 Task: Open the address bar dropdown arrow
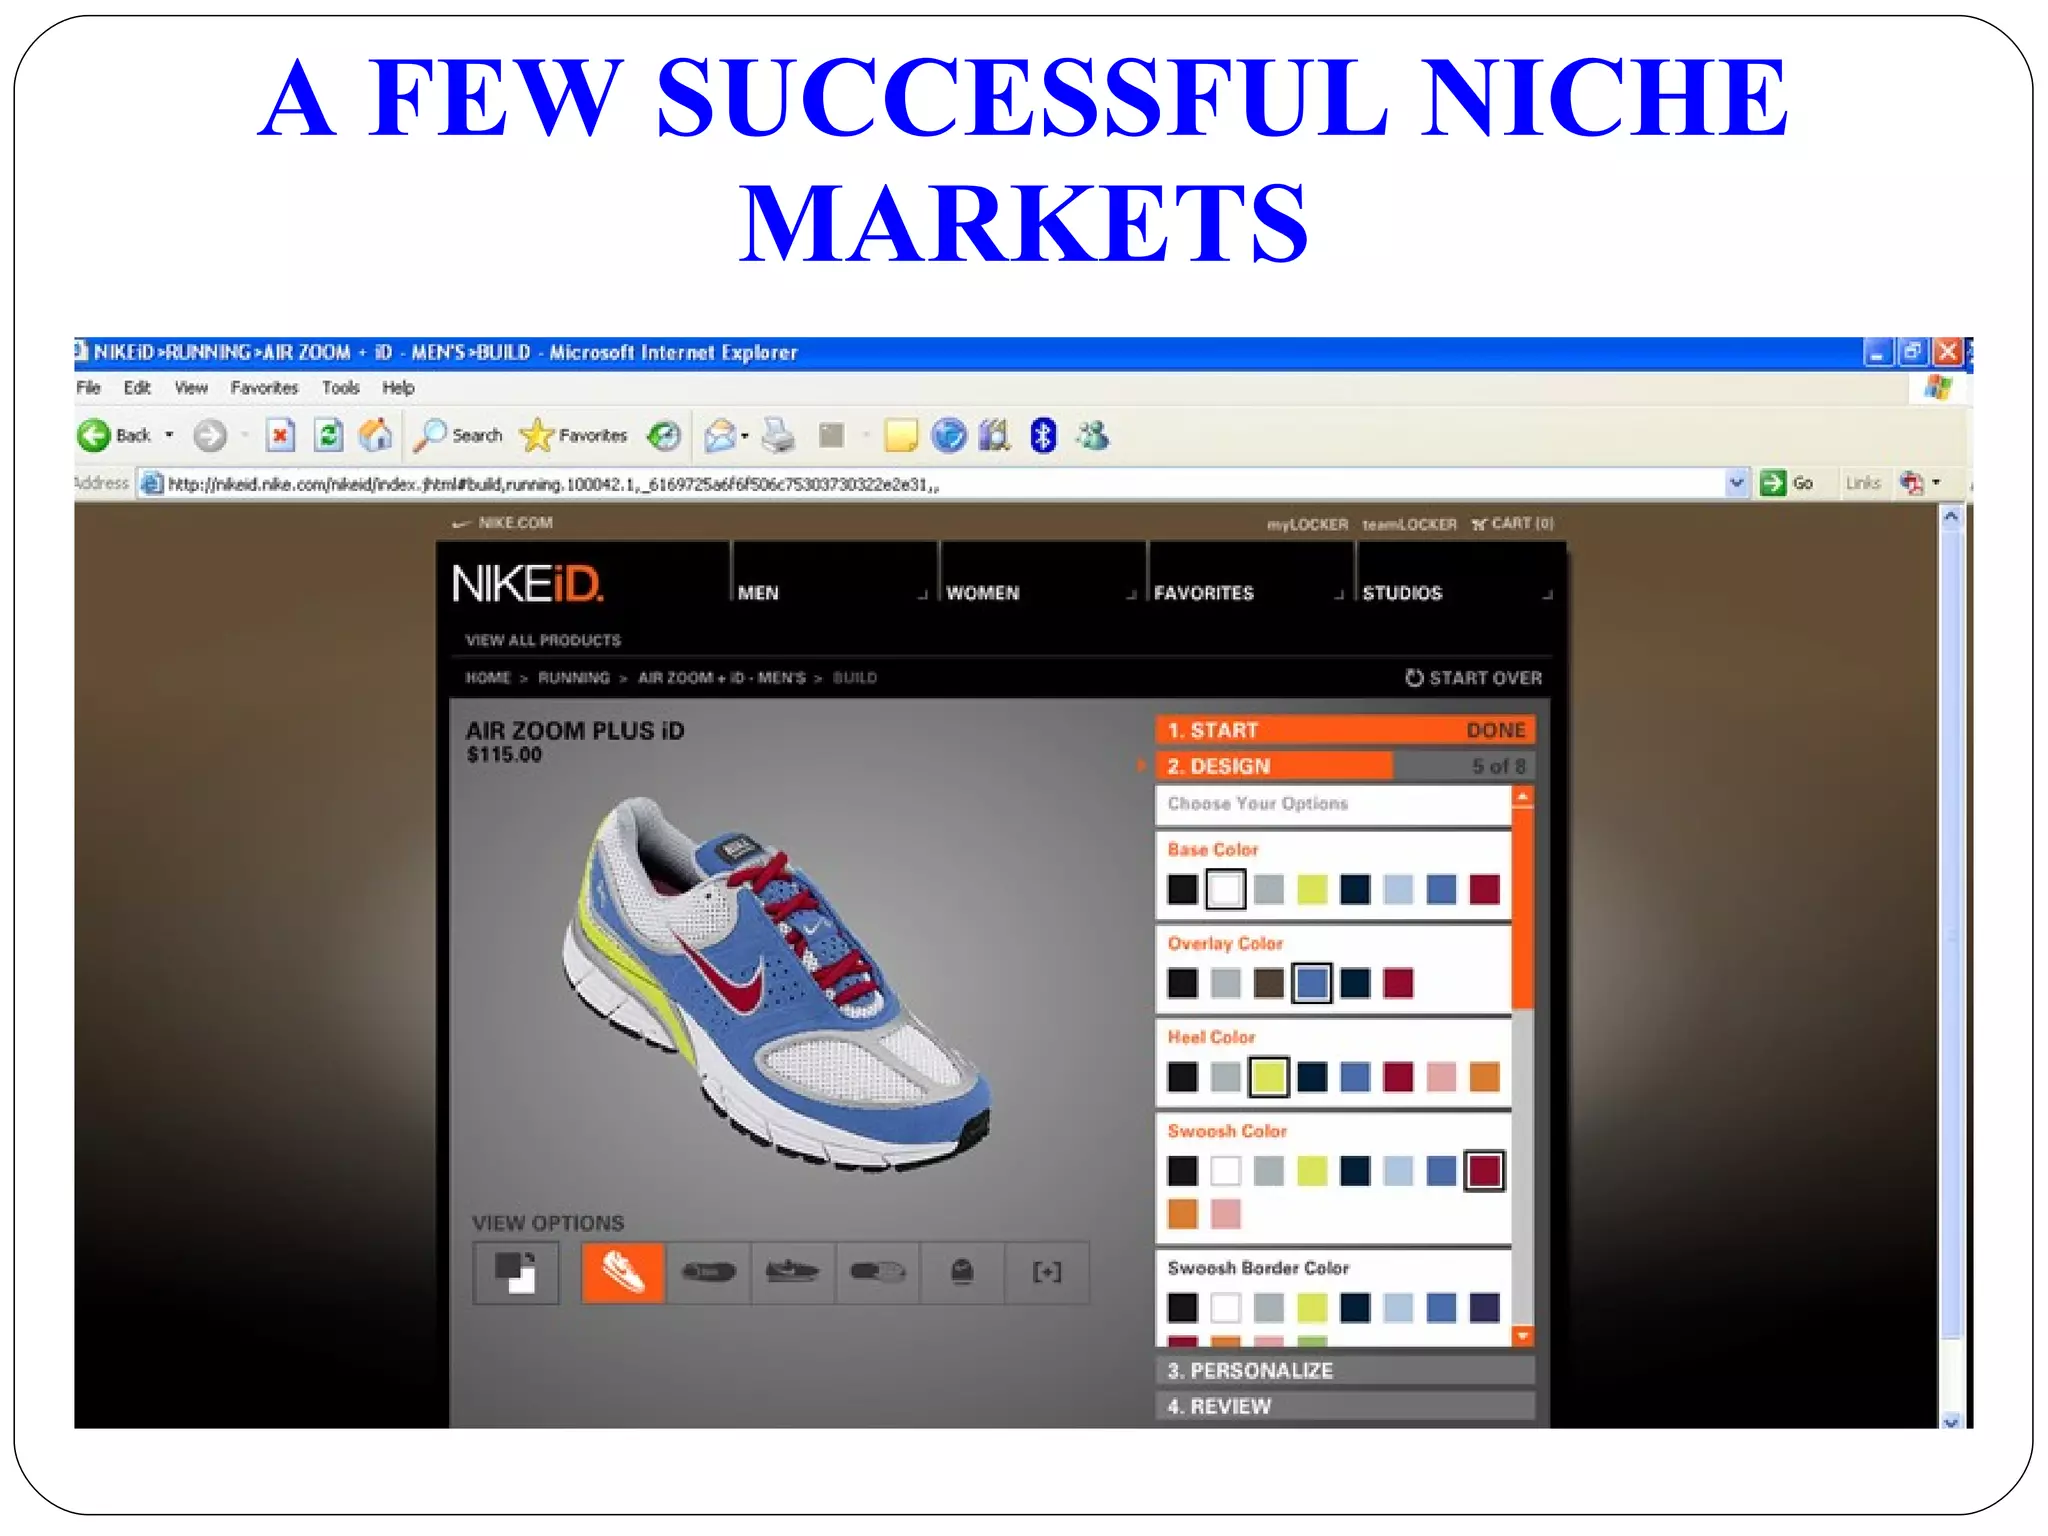pos(1737,483)
